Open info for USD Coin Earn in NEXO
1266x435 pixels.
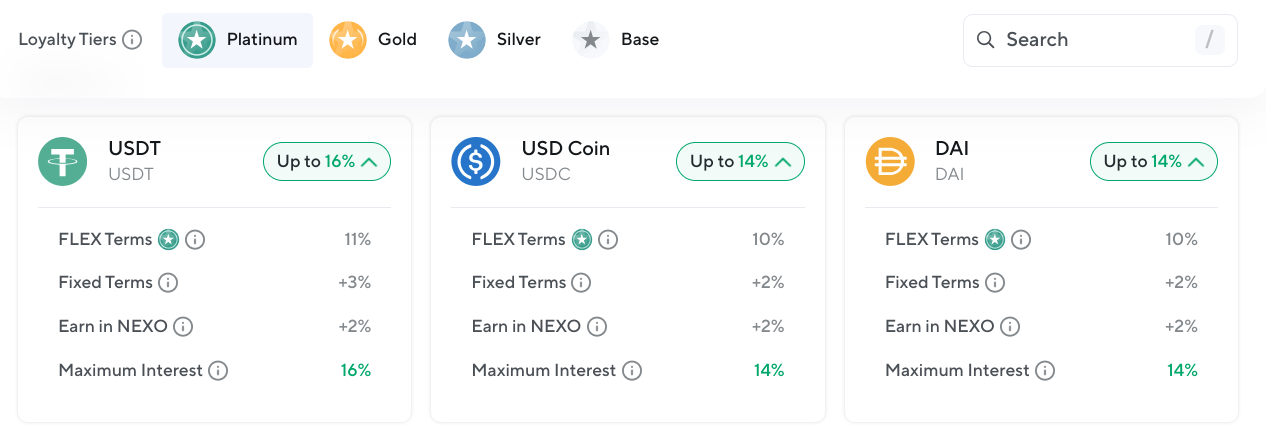click(597, 327)
